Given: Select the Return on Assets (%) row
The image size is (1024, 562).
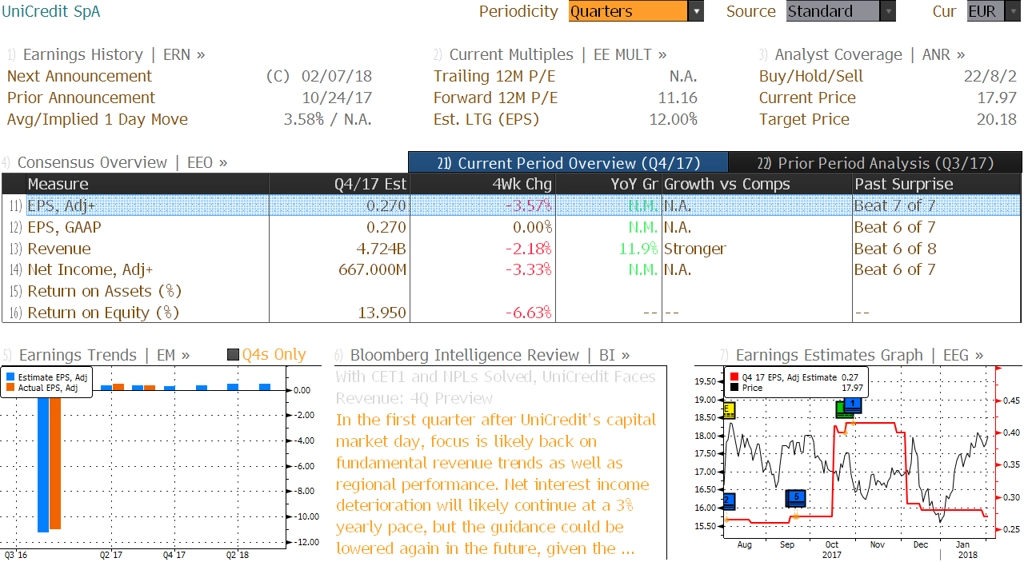Looking at the screenshot, I should (511, 291).
